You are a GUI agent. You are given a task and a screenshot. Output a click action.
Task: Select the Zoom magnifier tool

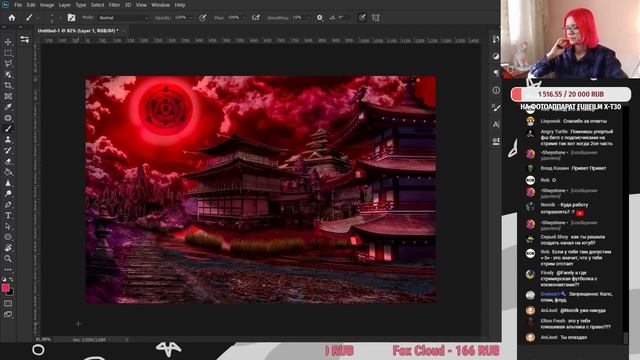pos(8,258)
